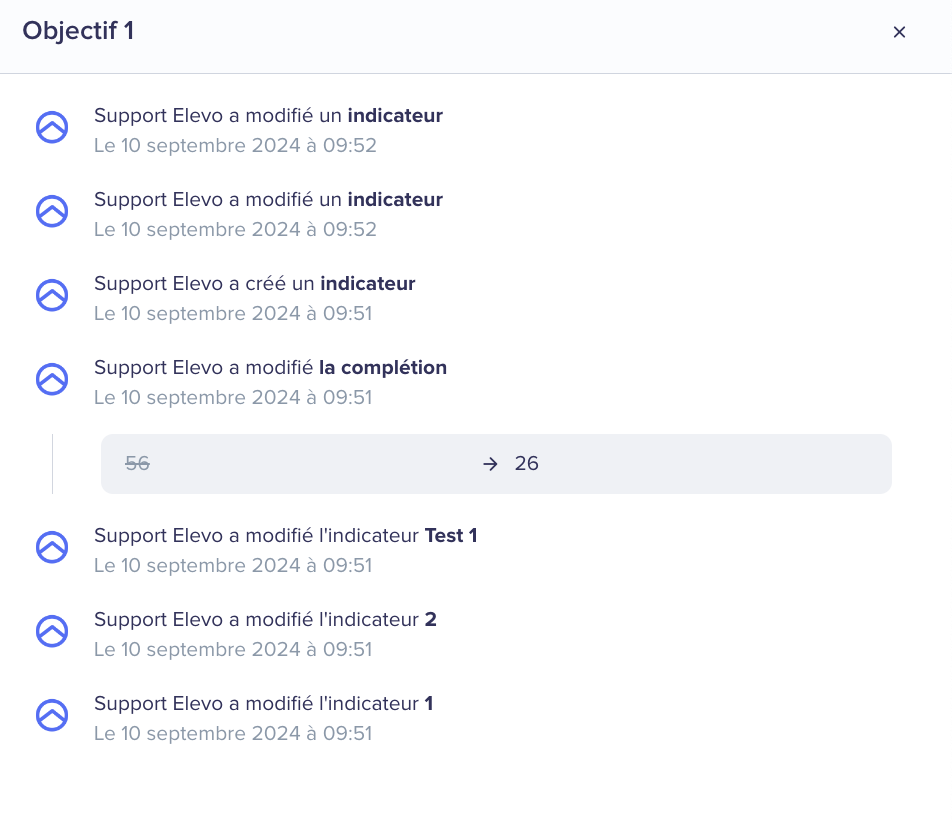
Task: Click the arrow icon between 56 and 26
Action: coord(490,464)
